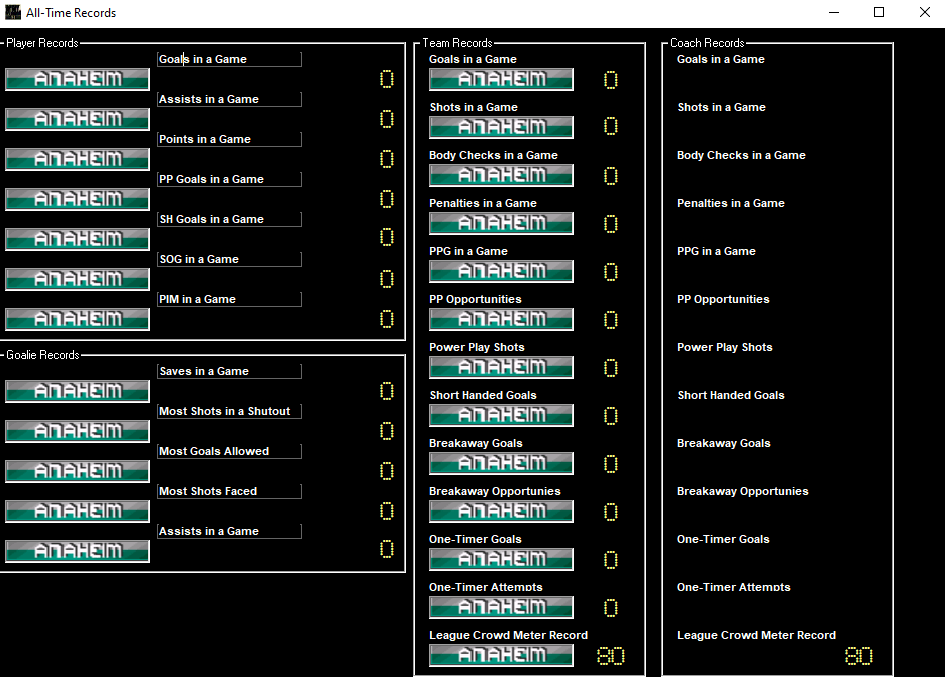Click the SH Goals in a Game name field
This screenshot has height=677, width=945.
click(x=229, y=219)
